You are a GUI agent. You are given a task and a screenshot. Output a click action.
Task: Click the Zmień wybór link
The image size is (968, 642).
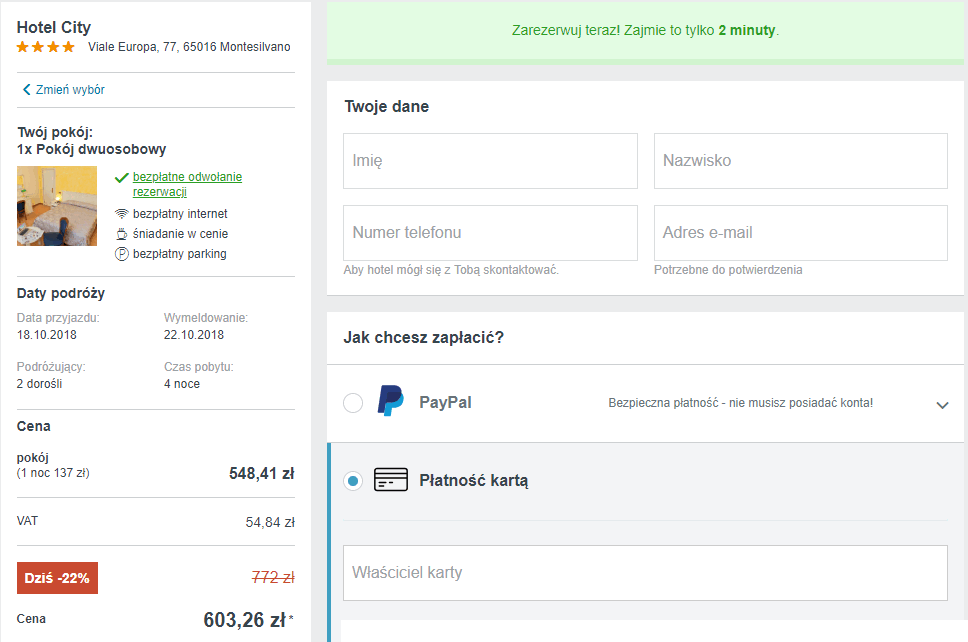tap(70, 90)
